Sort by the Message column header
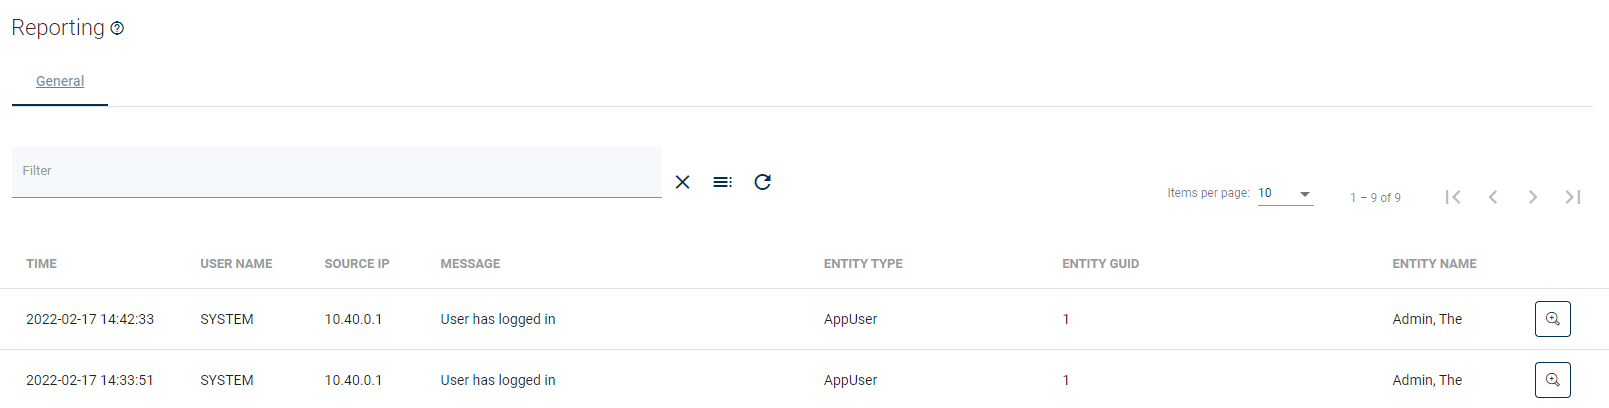1609x408 pixels. click(470, 264)
